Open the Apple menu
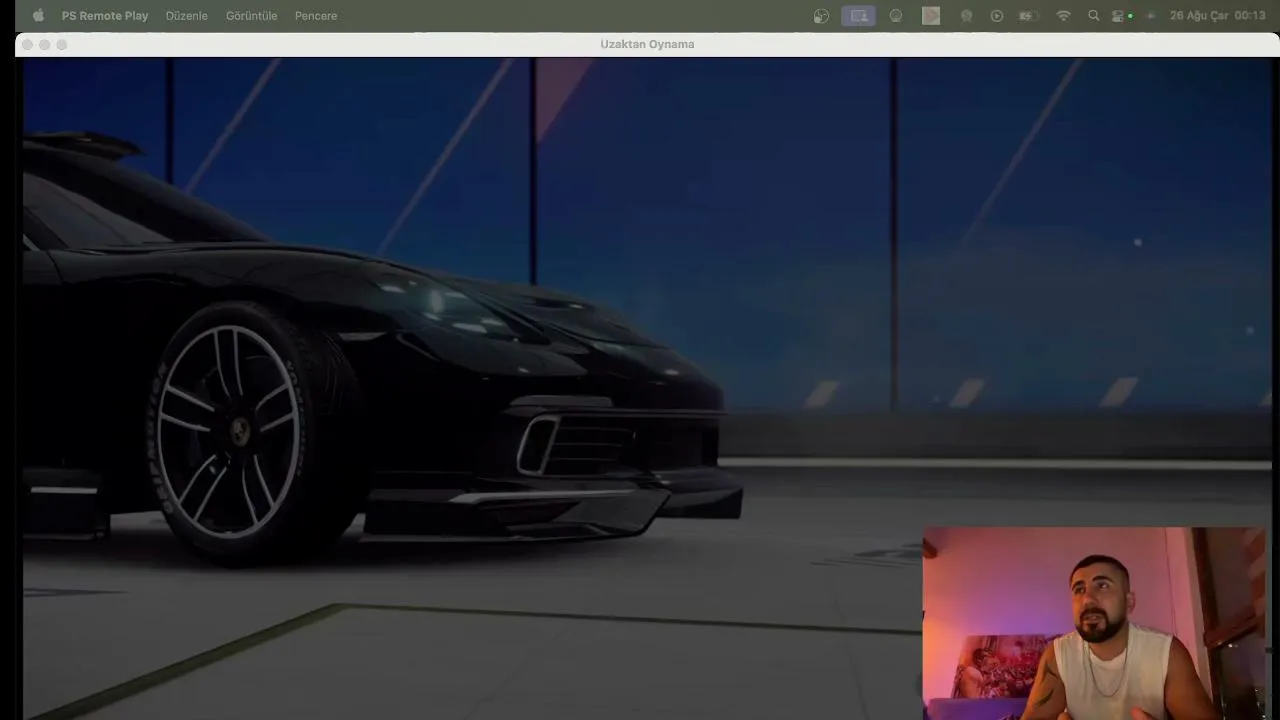Screen dimensions: 1280x720 coord(38,16)
